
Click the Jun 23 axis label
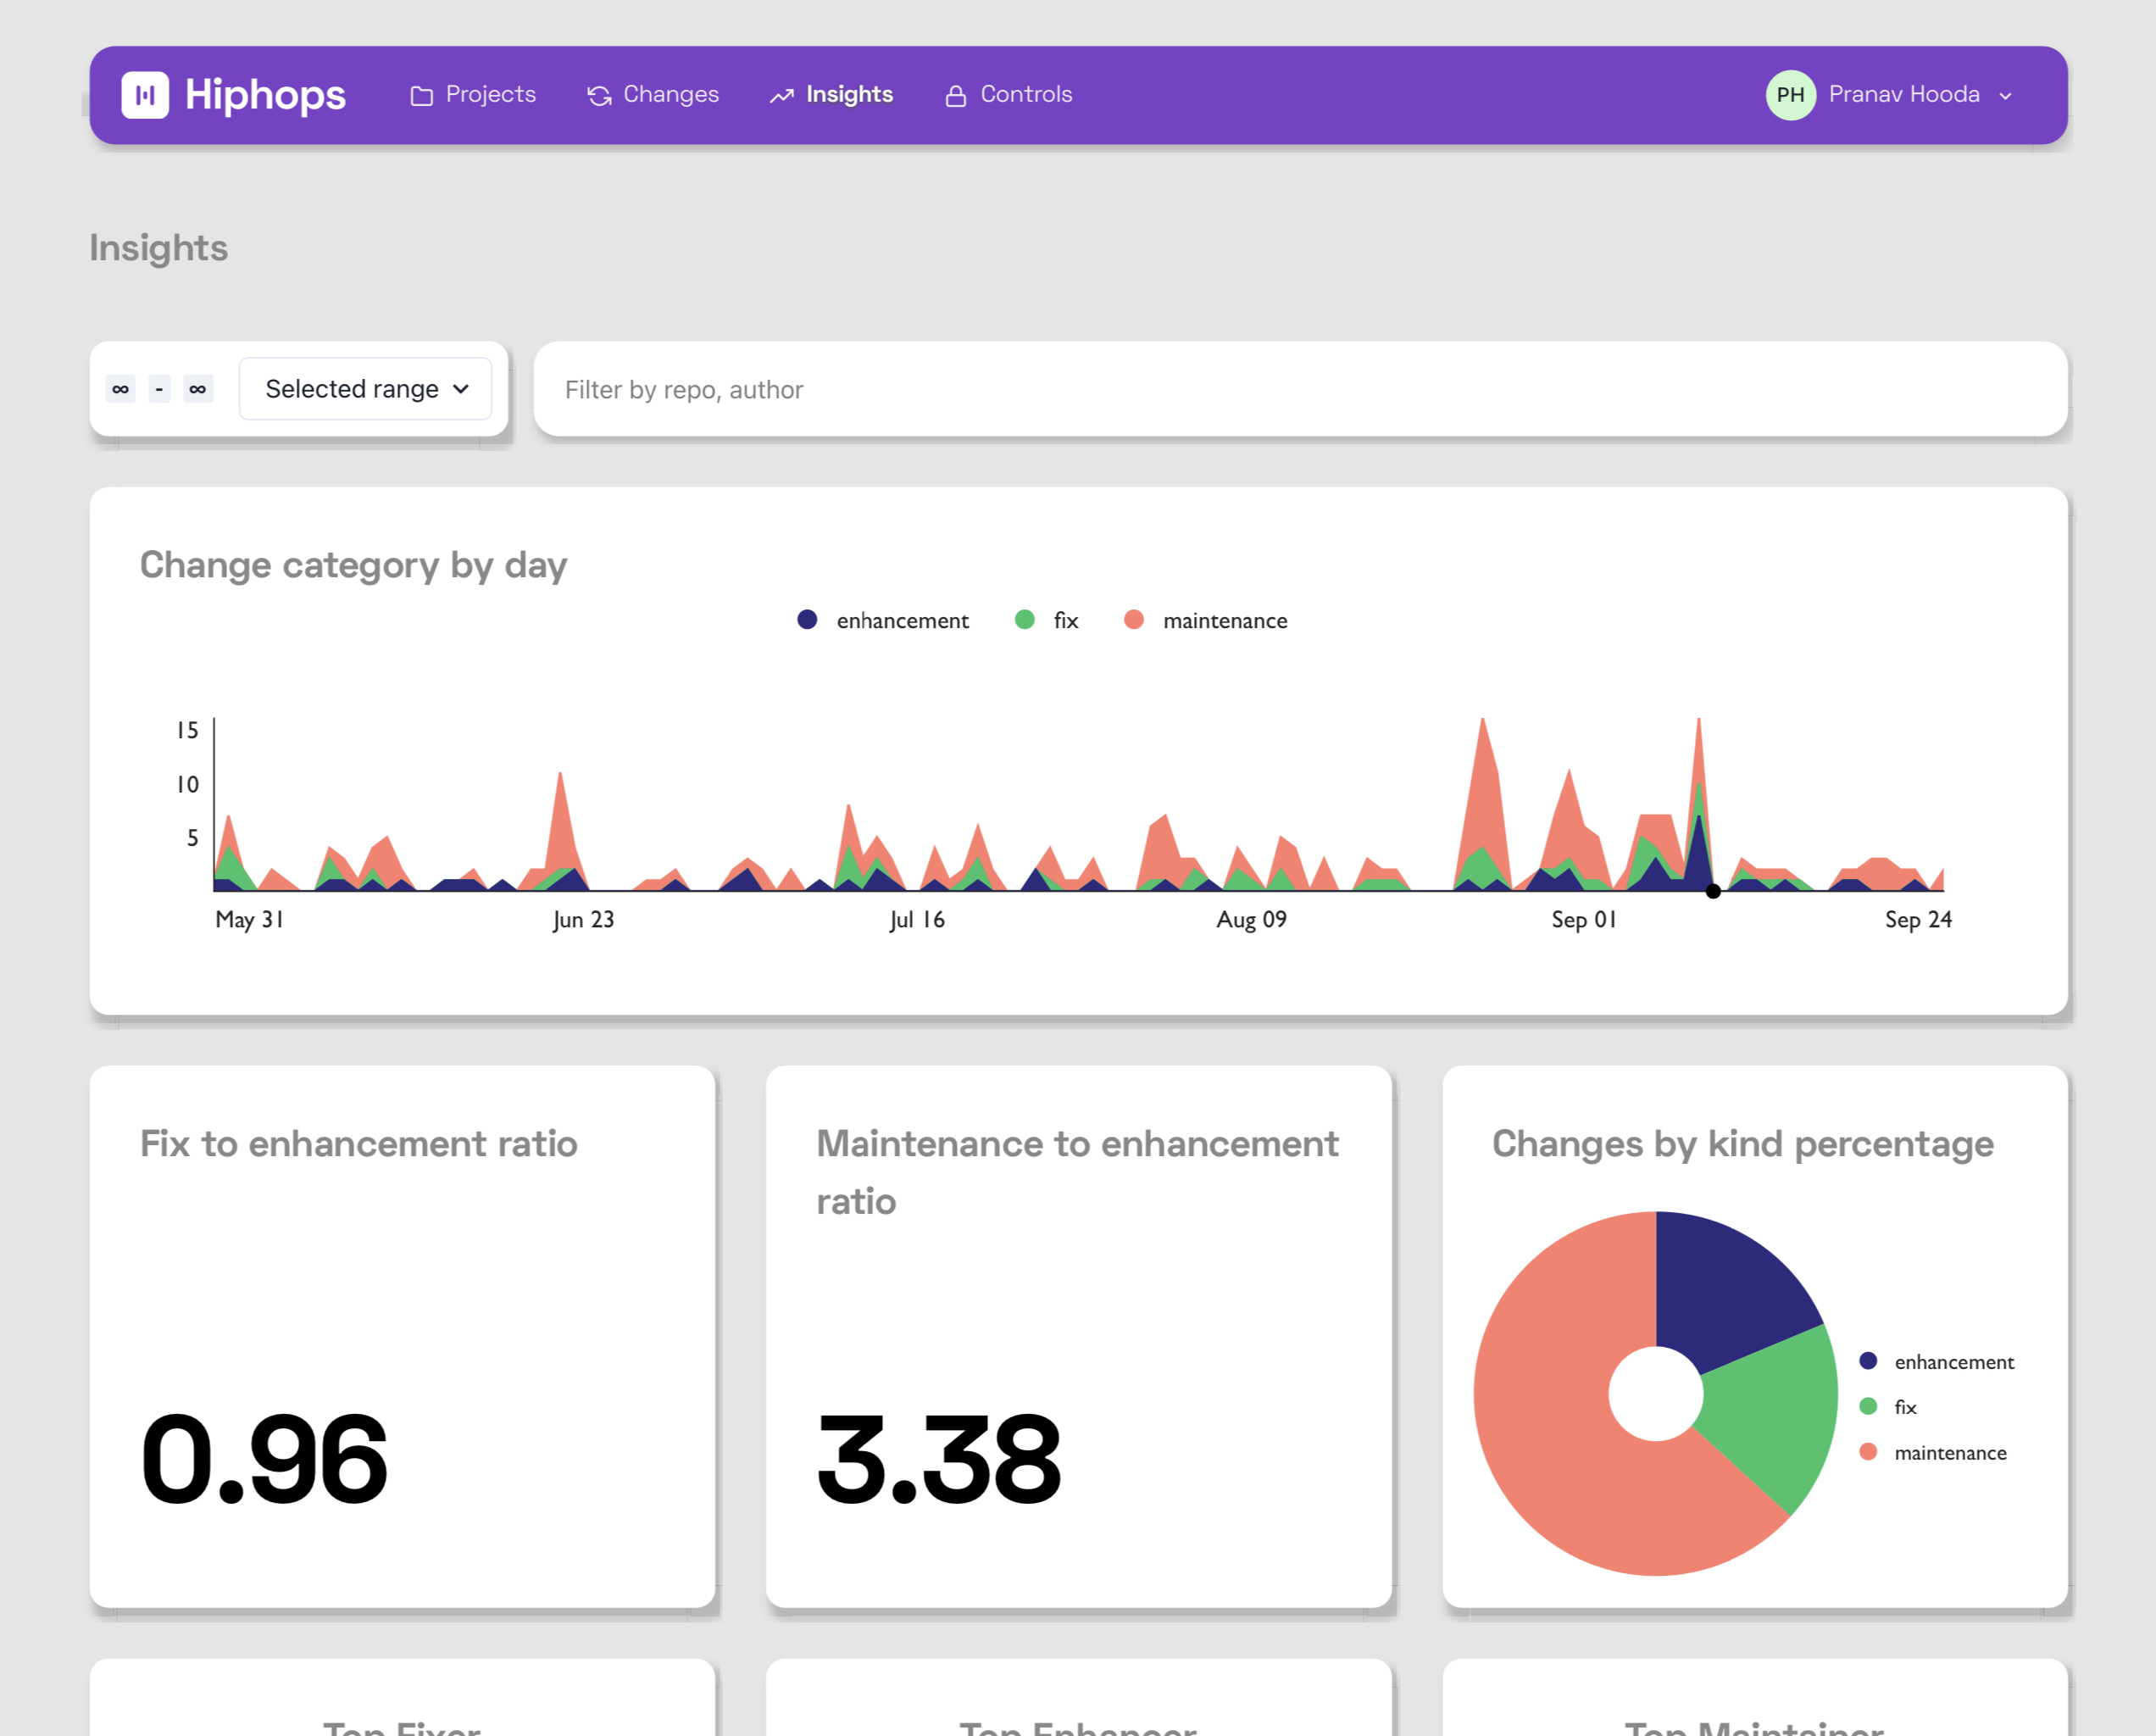[584, 920]
